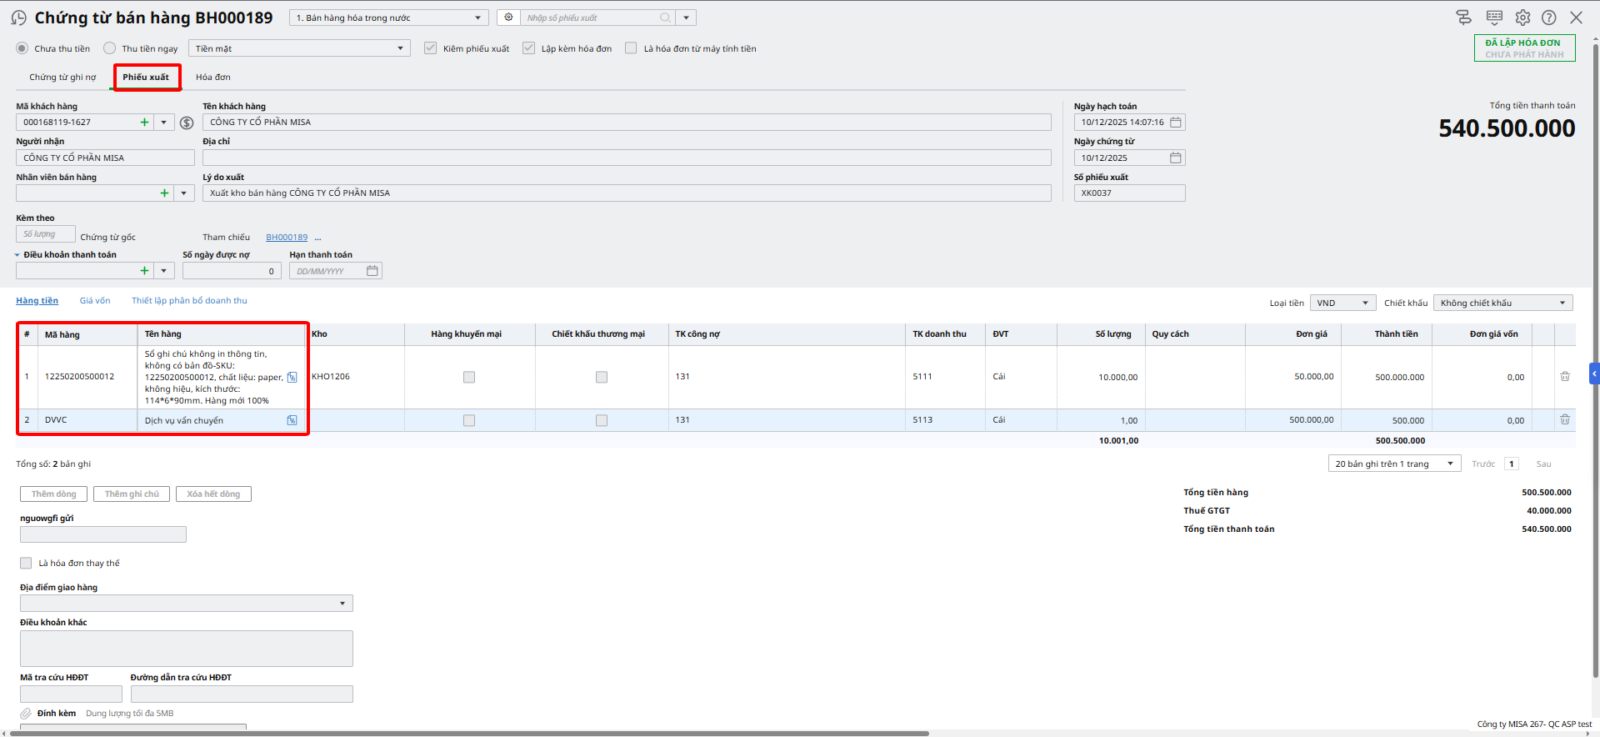The image size is (1600, 737).
Task: Expand the Bán hàng hóa trong nước dropdown
Action: click(477, 18)
